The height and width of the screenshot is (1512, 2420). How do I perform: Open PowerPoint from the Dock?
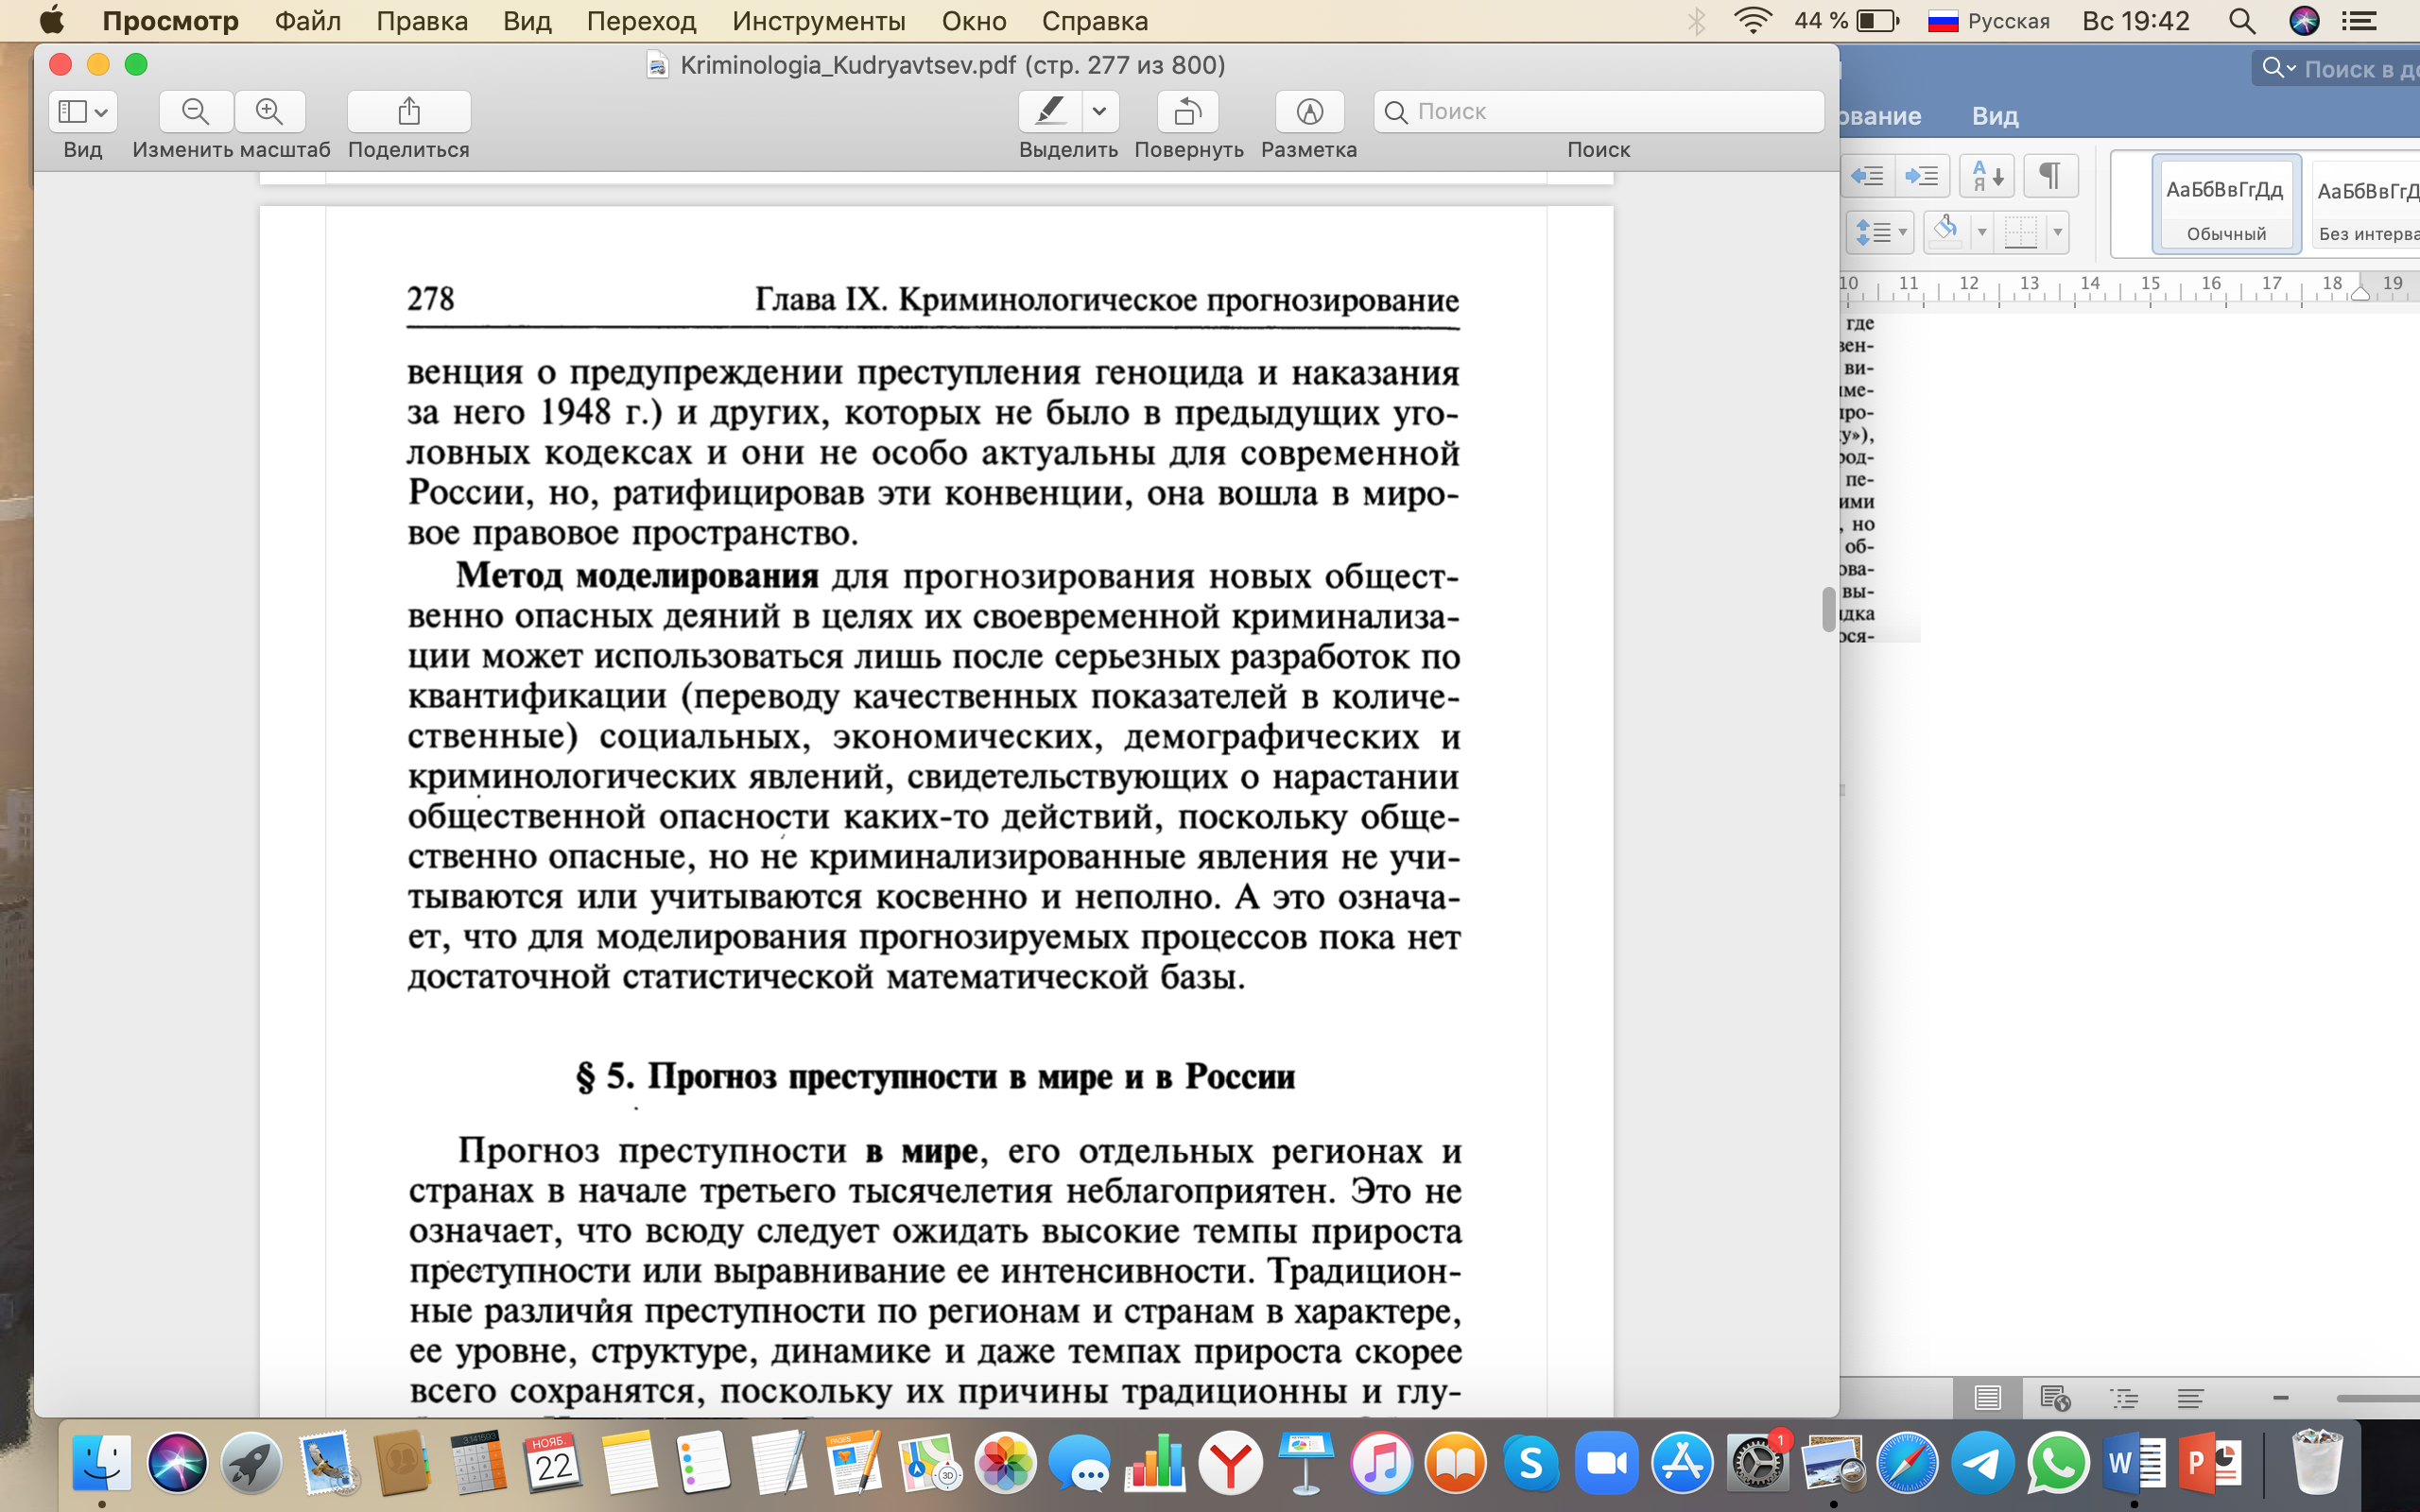pyautogui.click(x=2210, y=1464)
